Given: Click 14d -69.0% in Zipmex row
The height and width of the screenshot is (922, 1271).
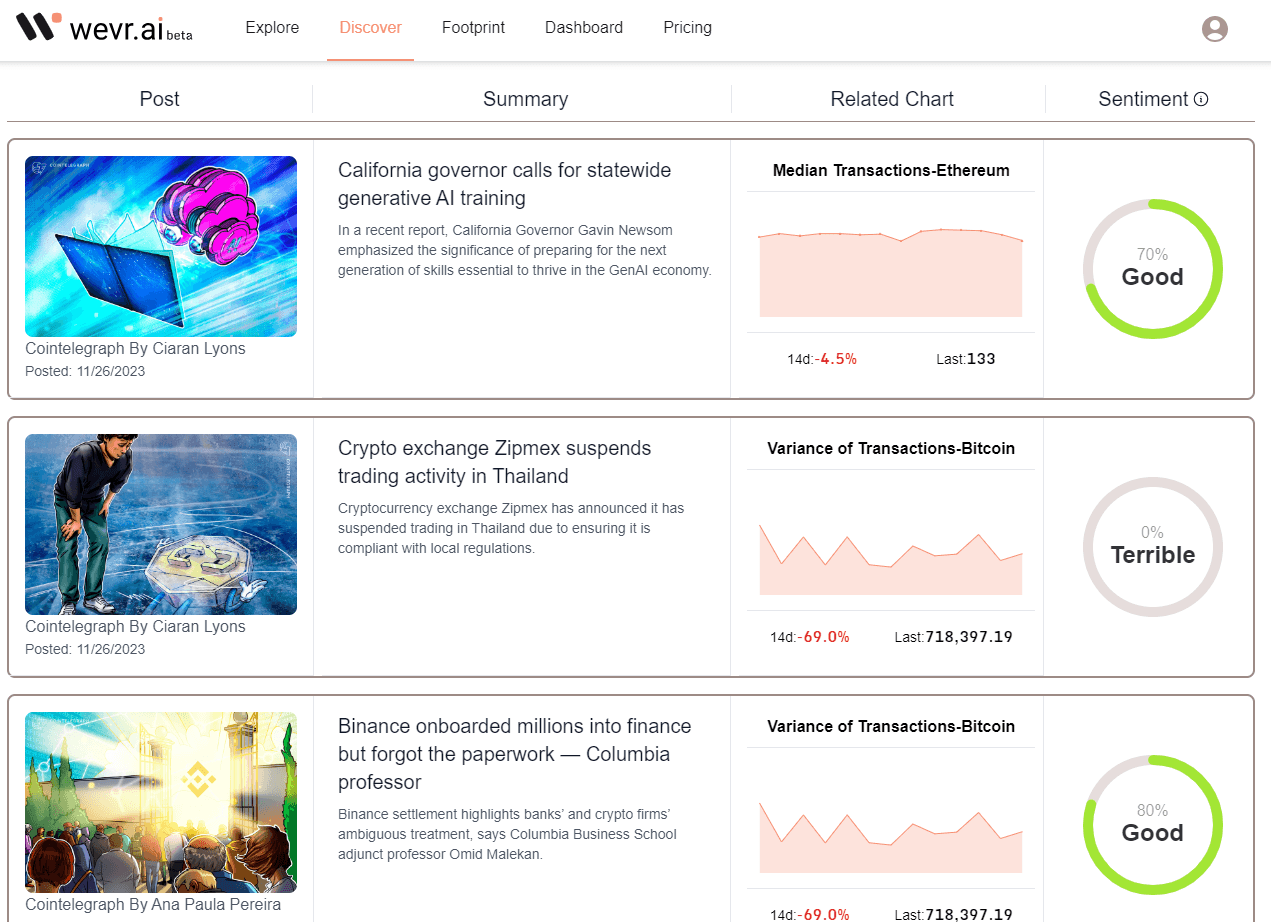Looking at the screenshot, I should pos(810,637).
